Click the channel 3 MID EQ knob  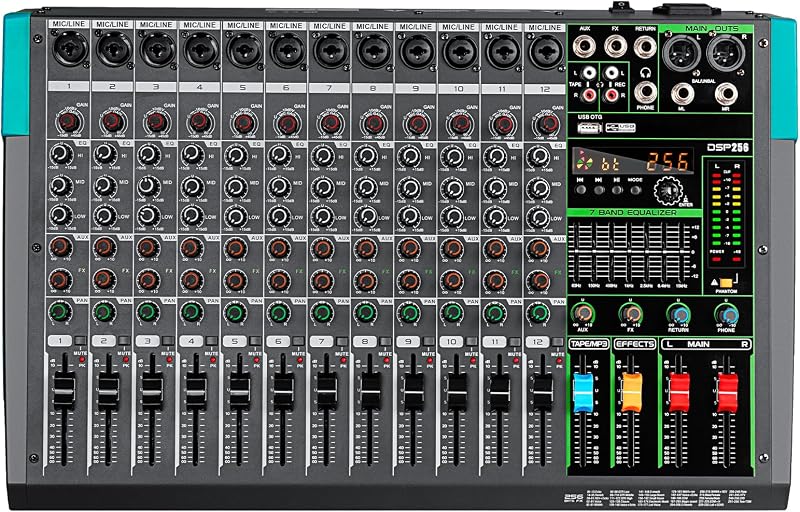(x=148, y=186)
